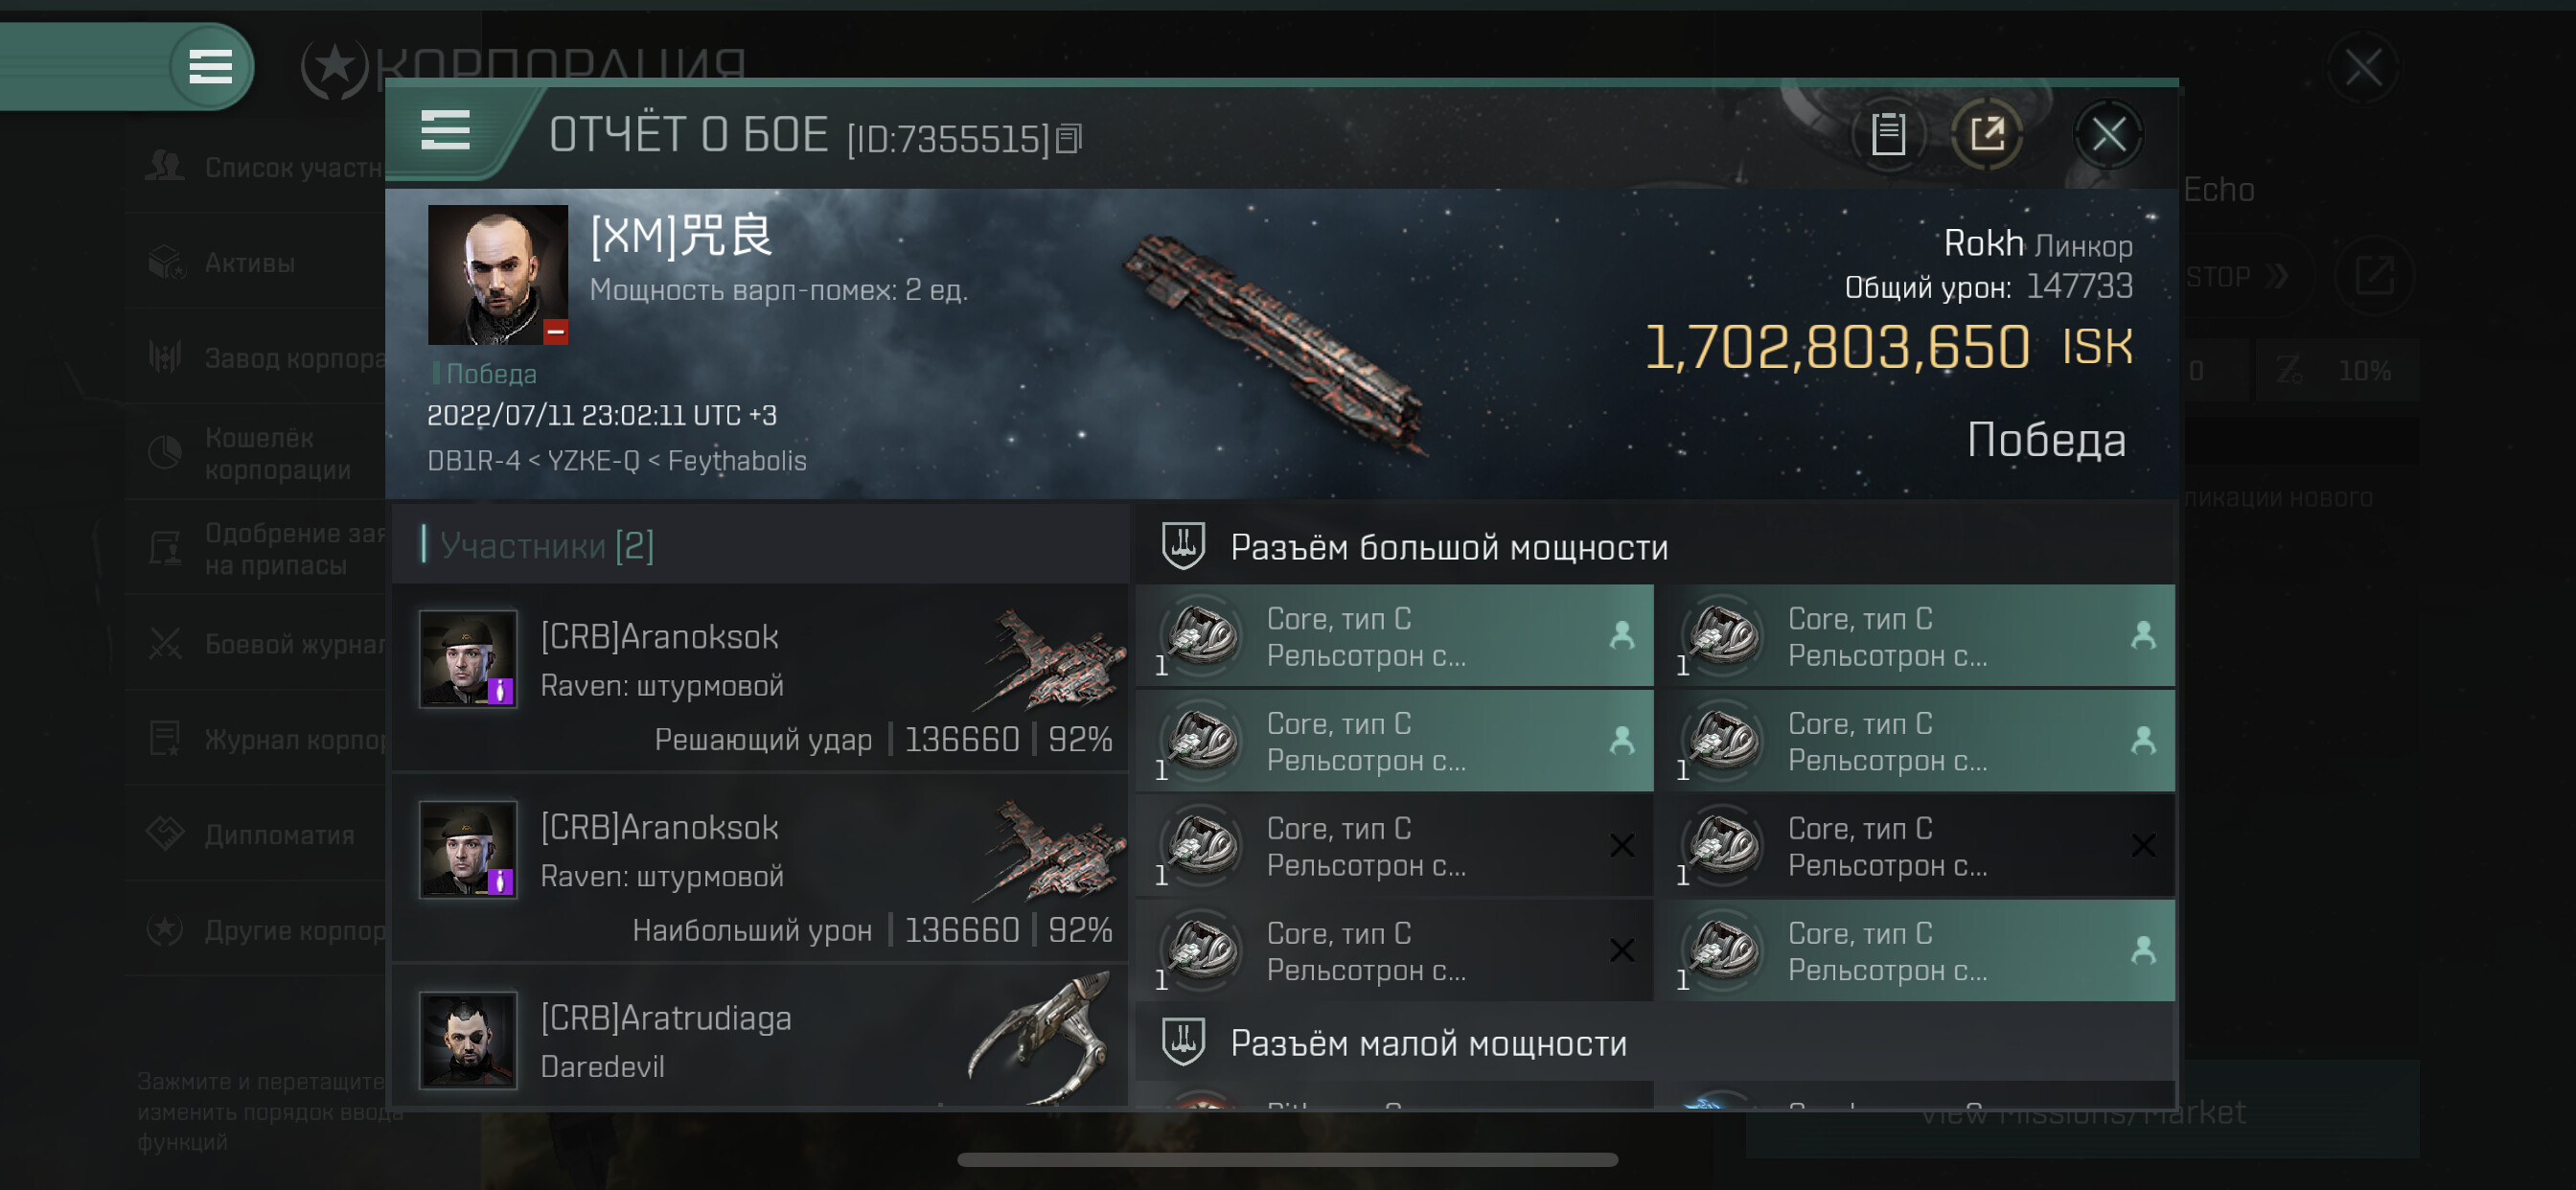Click the clipboard copy-report icon
This screenshot has width=2576, height=1190.
pos(1888,134)
